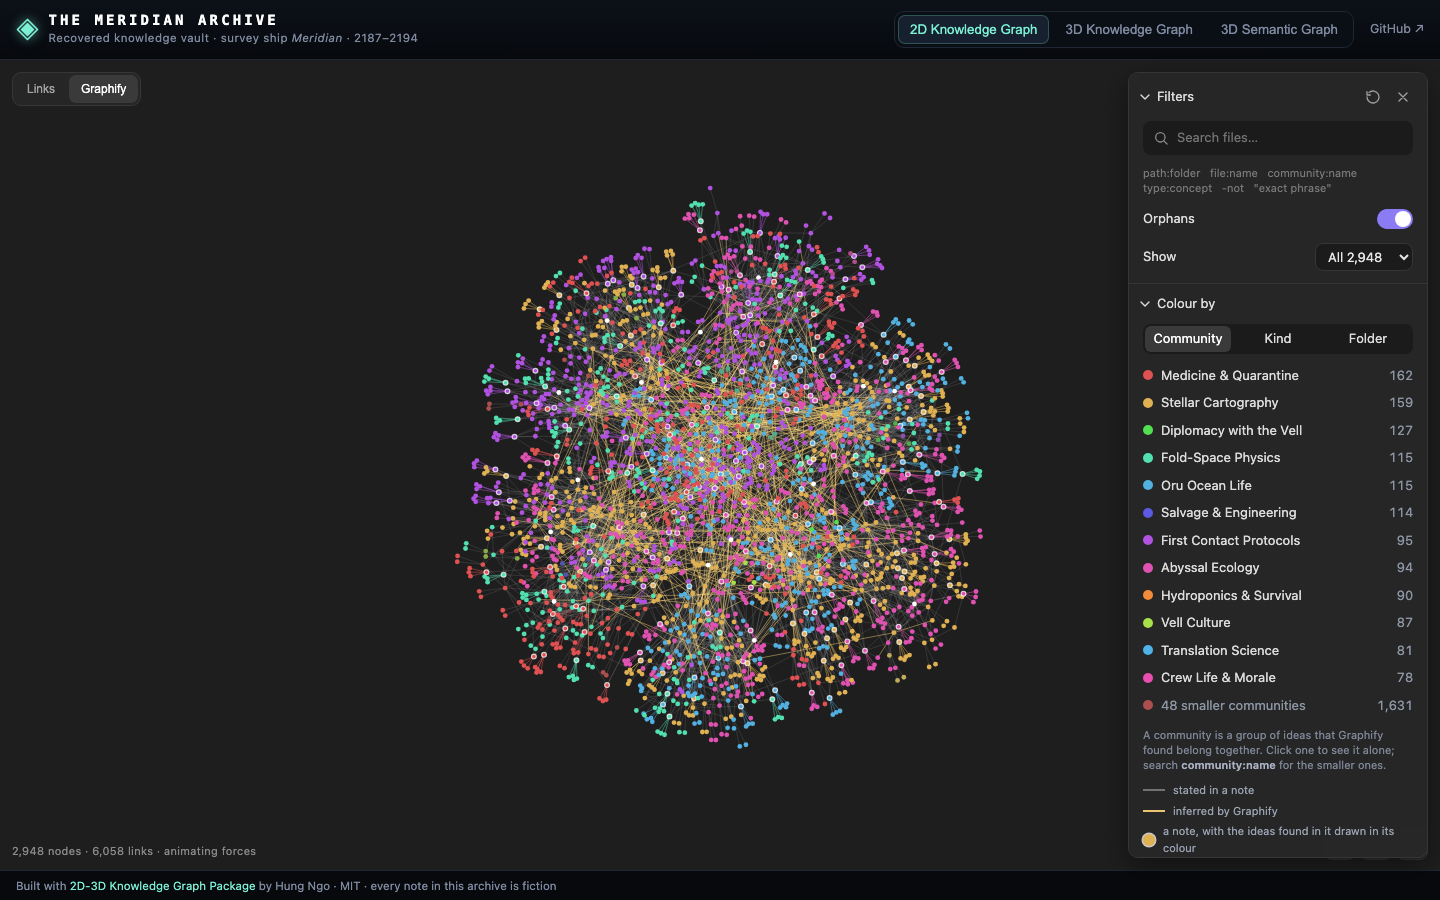Click the First Contact Protocols purple dot
This screenshot has width=1440, height=900.
(1148, 541)
